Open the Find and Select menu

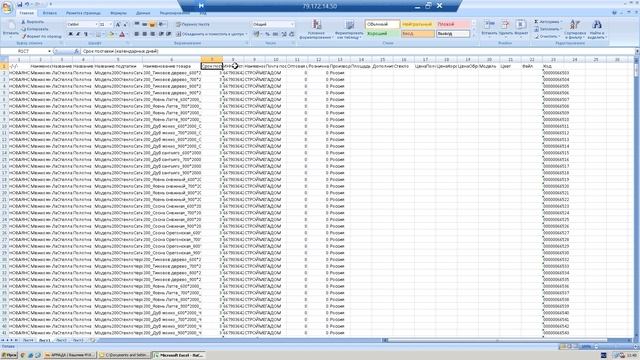pyautogui.click(x=597, y=29)
